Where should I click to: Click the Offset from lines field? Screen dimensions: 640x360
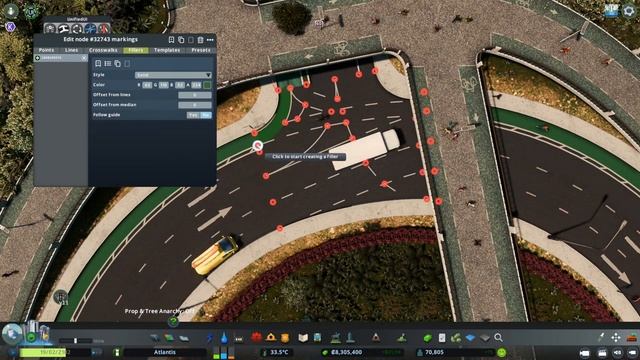(195, 95)
